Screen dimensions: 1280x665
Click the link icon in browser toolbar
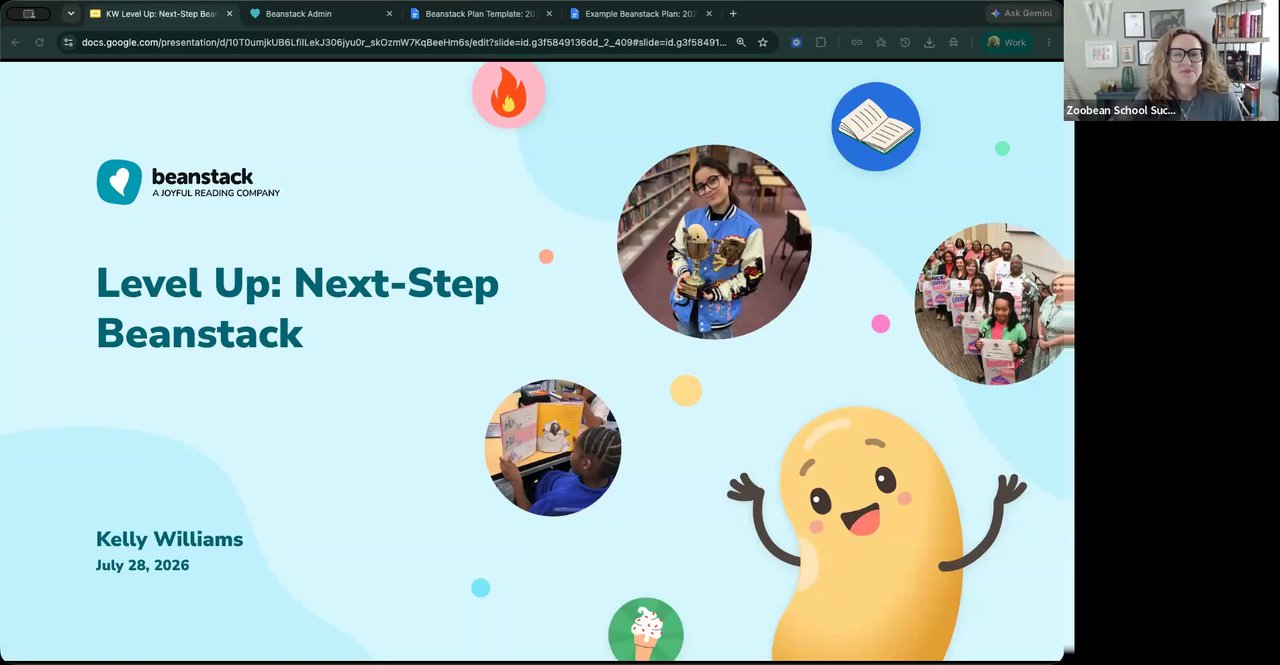tap(857, 43)
